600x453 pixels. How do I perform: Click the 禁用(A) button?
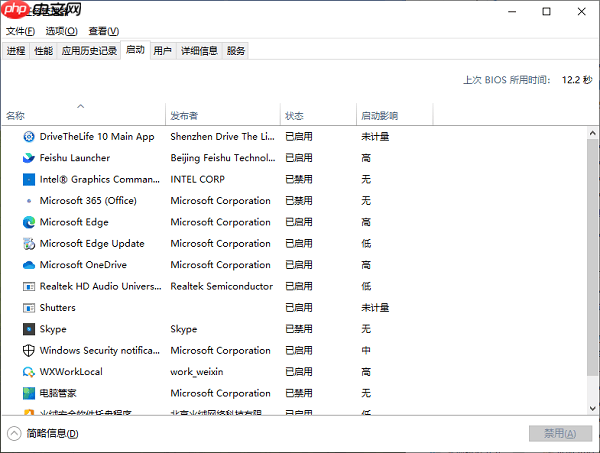pyautogui.click(x=560, y=433)
